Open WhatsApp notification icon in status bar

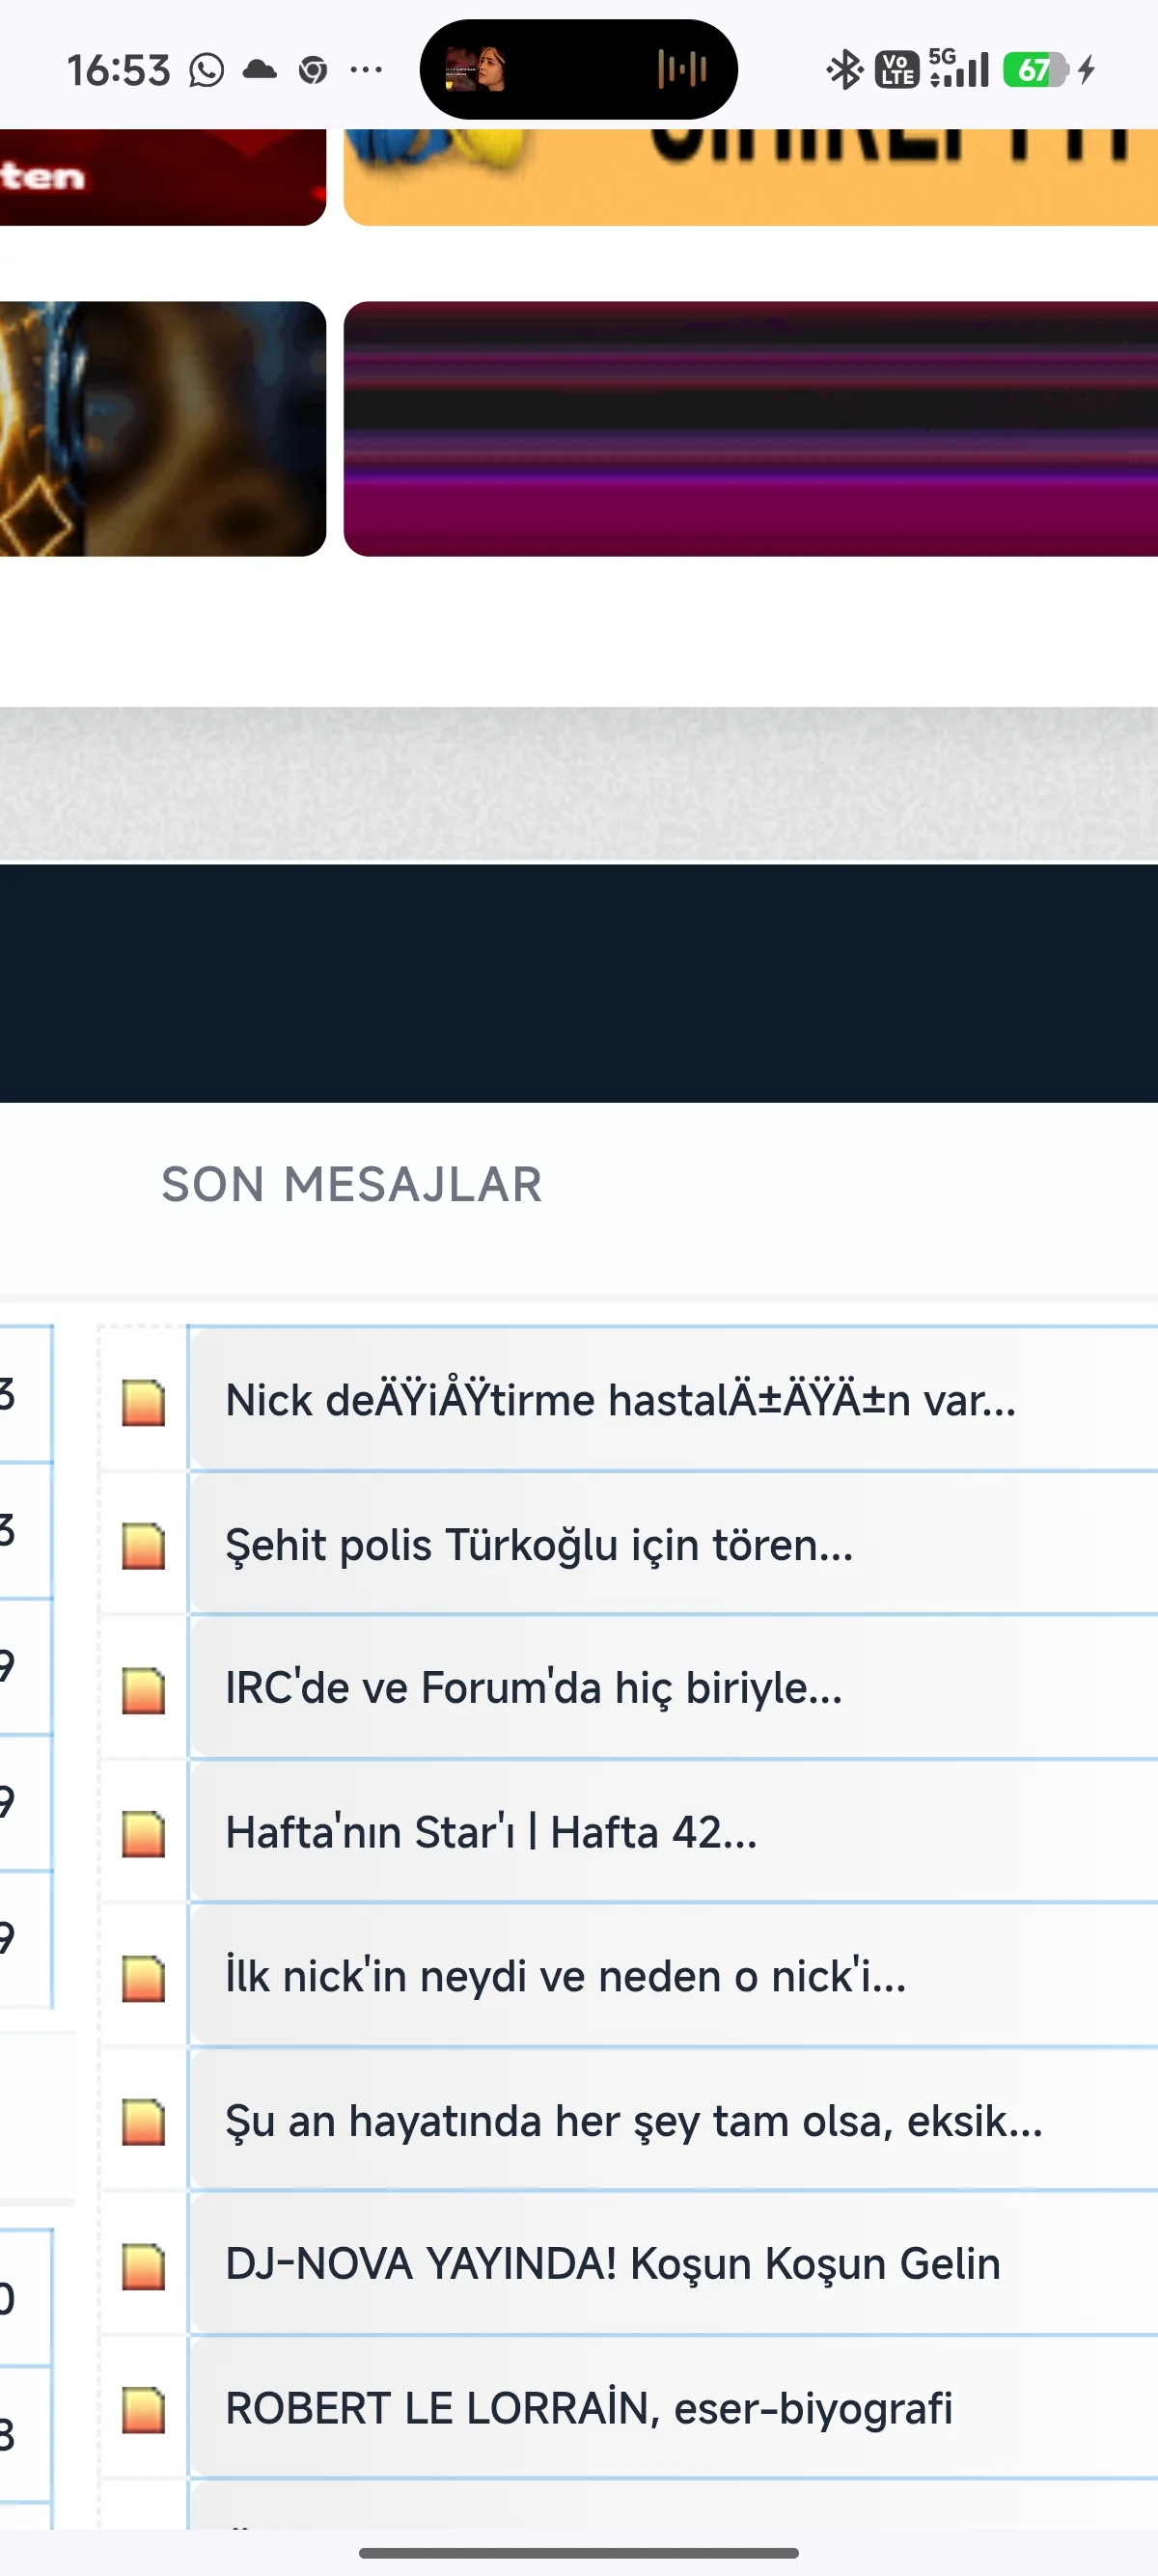point(207,70)
